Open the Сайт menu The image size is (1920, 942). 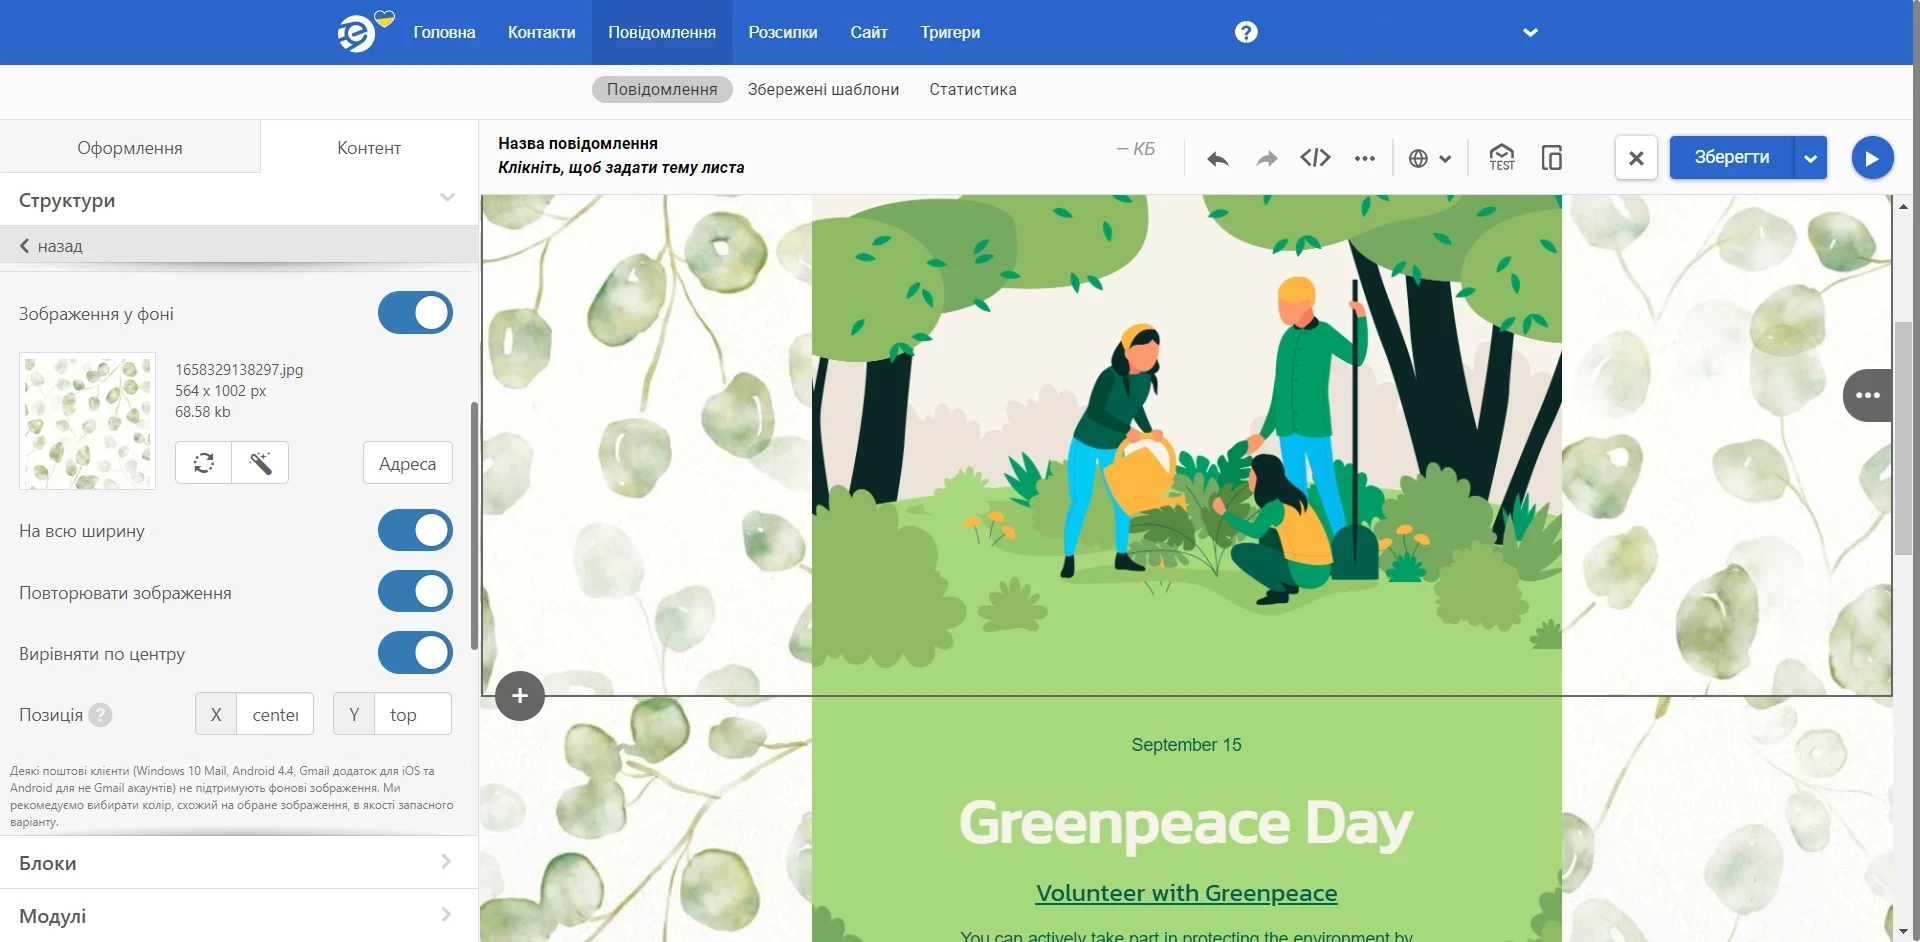869,32
